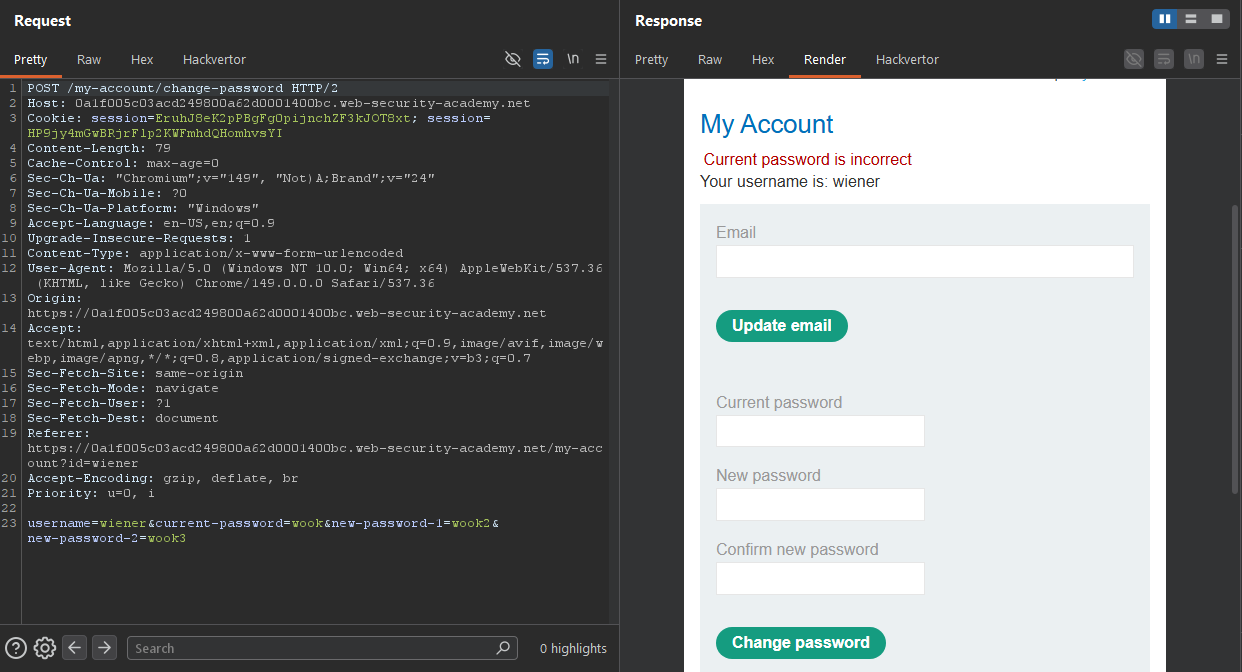Viewport: 1242px width, 672px height.
Task: Focus the Current password input field
Action: (x=820, y=431)
